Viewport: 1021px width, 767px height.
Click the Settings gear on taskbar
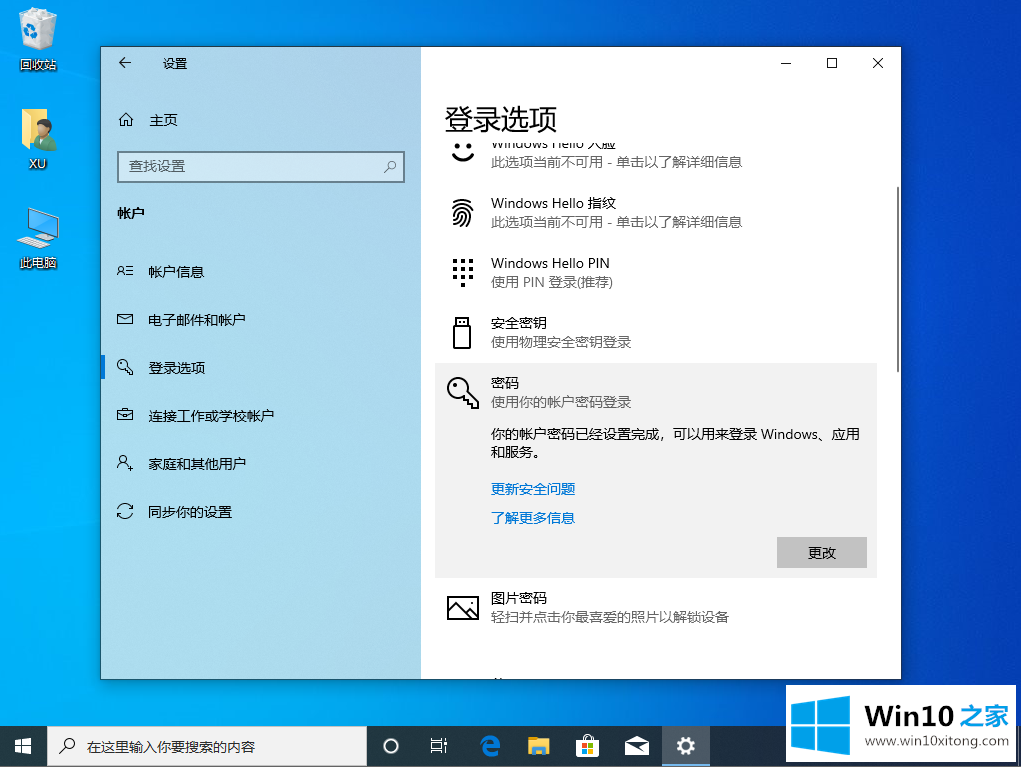click(x=686, y=746)
